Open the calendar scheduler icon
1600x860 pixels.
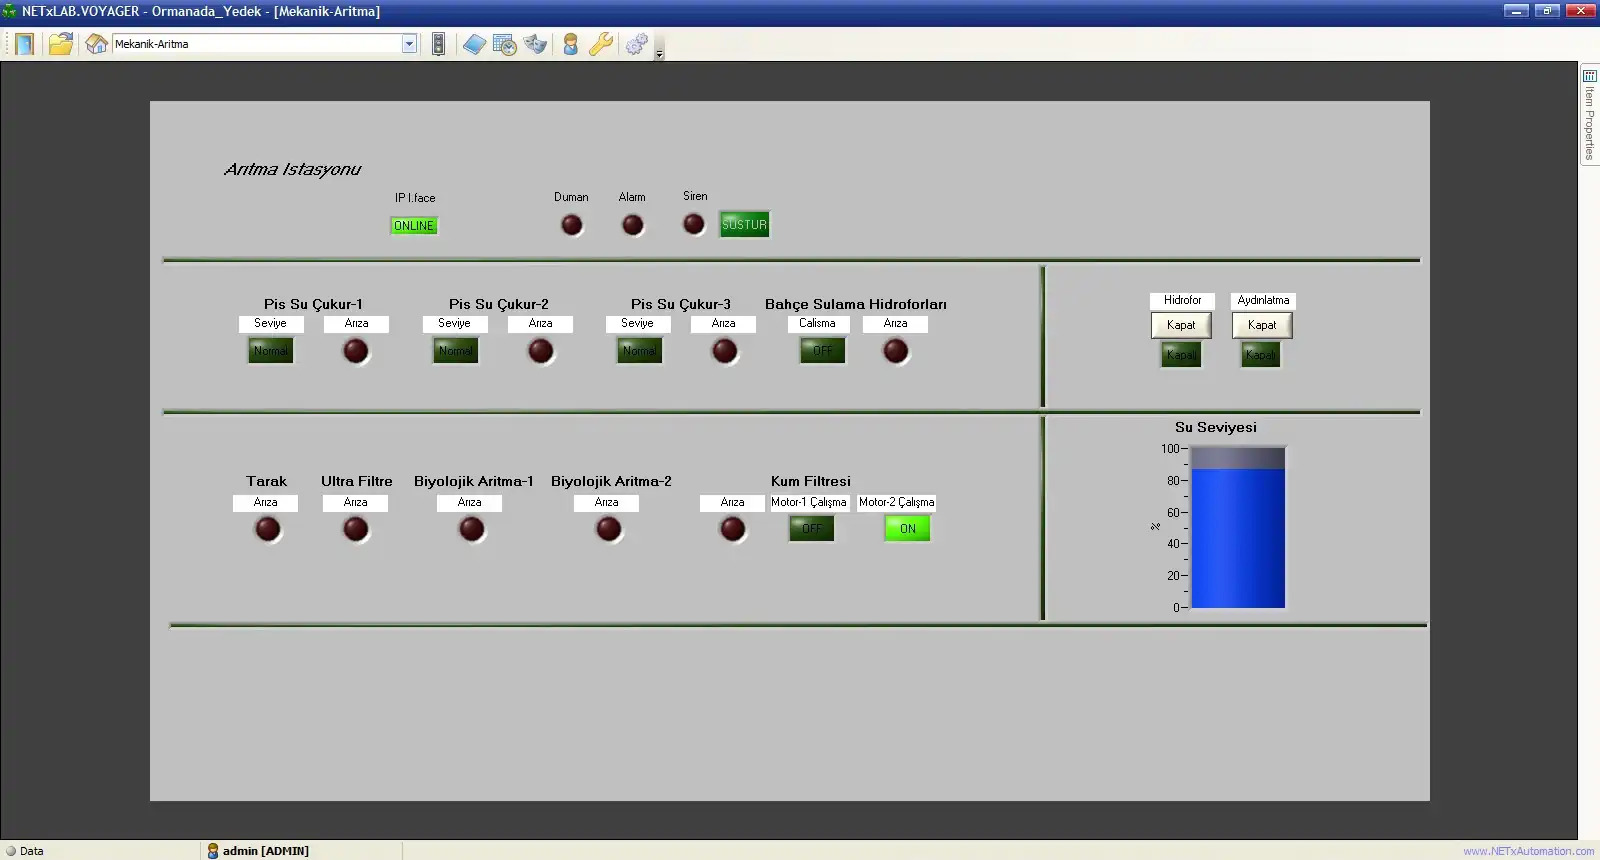coord(505,44)
